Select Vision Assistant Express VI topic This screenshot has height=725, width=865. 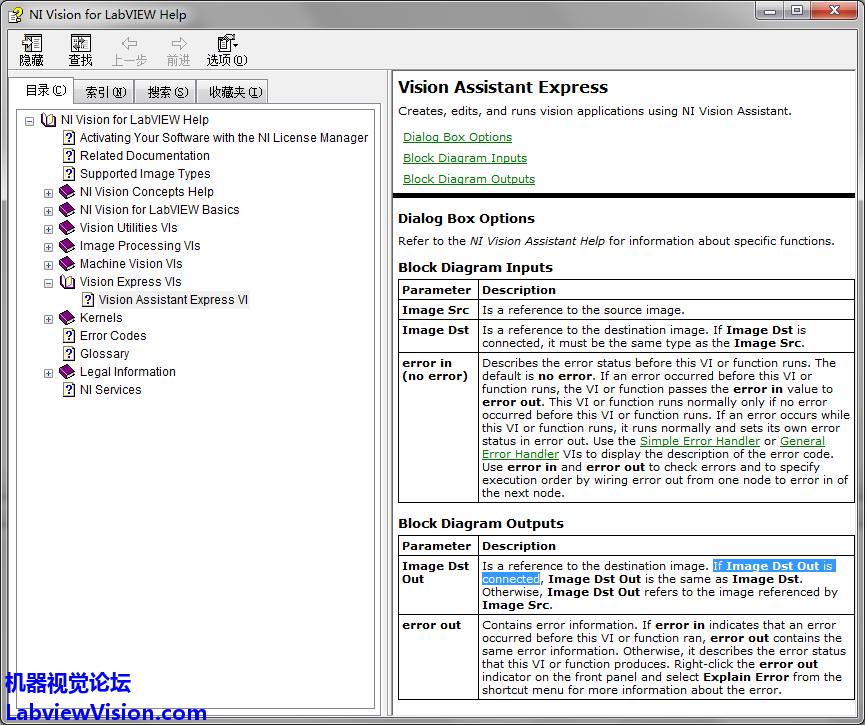pyautogui.click(x=173, y=300)
